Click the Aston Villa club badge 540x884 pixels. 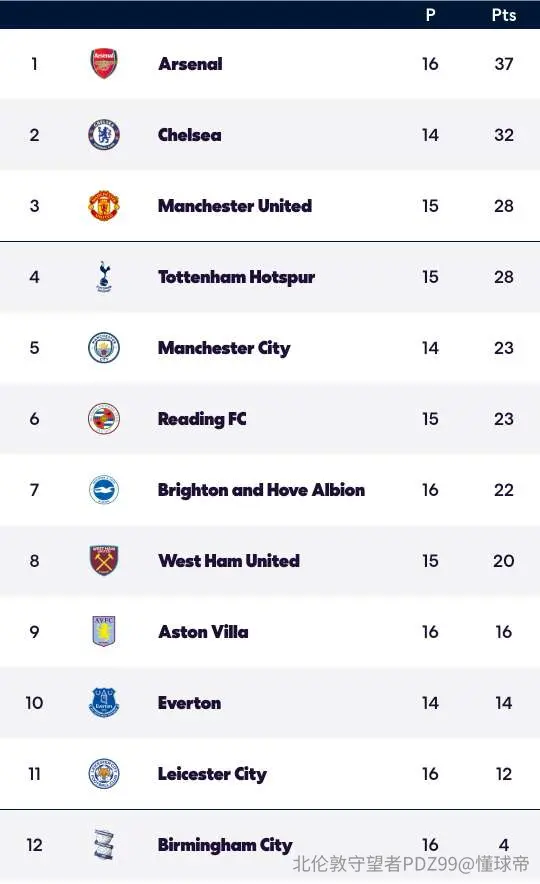[x=104, y=631]
